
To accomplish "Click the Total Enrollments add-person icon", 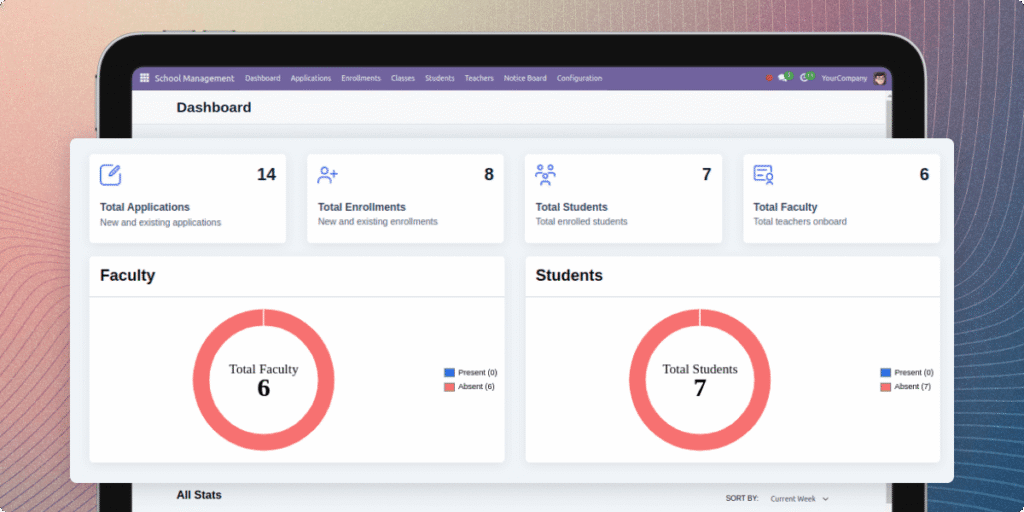I will pos(328,175).
